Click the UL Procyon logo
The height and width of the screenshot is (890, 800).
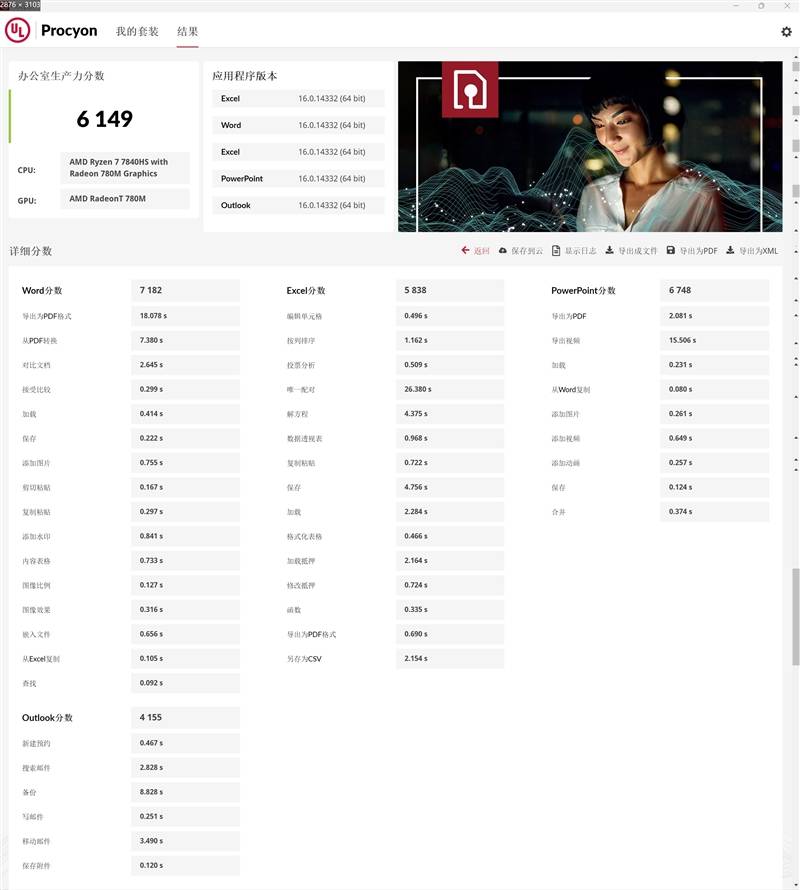coord(52,31)
